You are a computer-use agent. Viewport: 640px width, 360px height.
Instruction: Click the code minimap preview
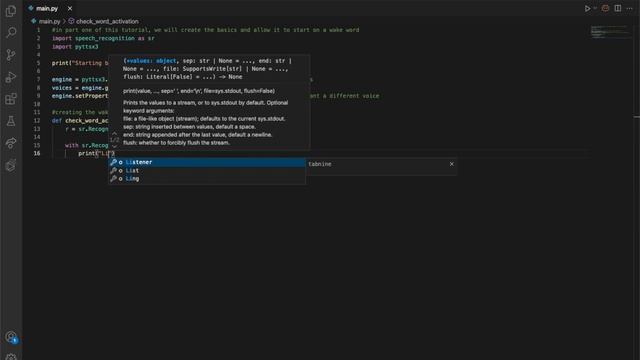click(610, 32)
